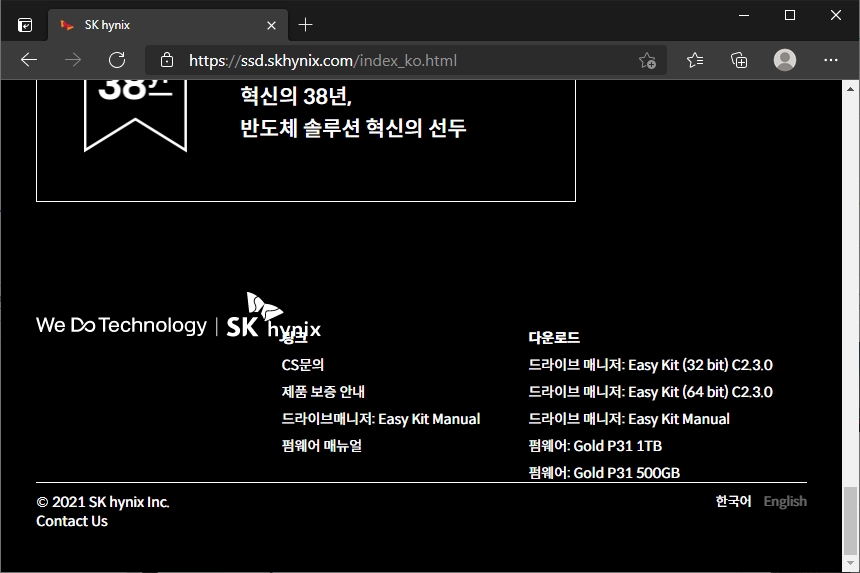Viewport: 860px width, 573px height.
Task: Go back to the previous page
Action: [29, 60]
